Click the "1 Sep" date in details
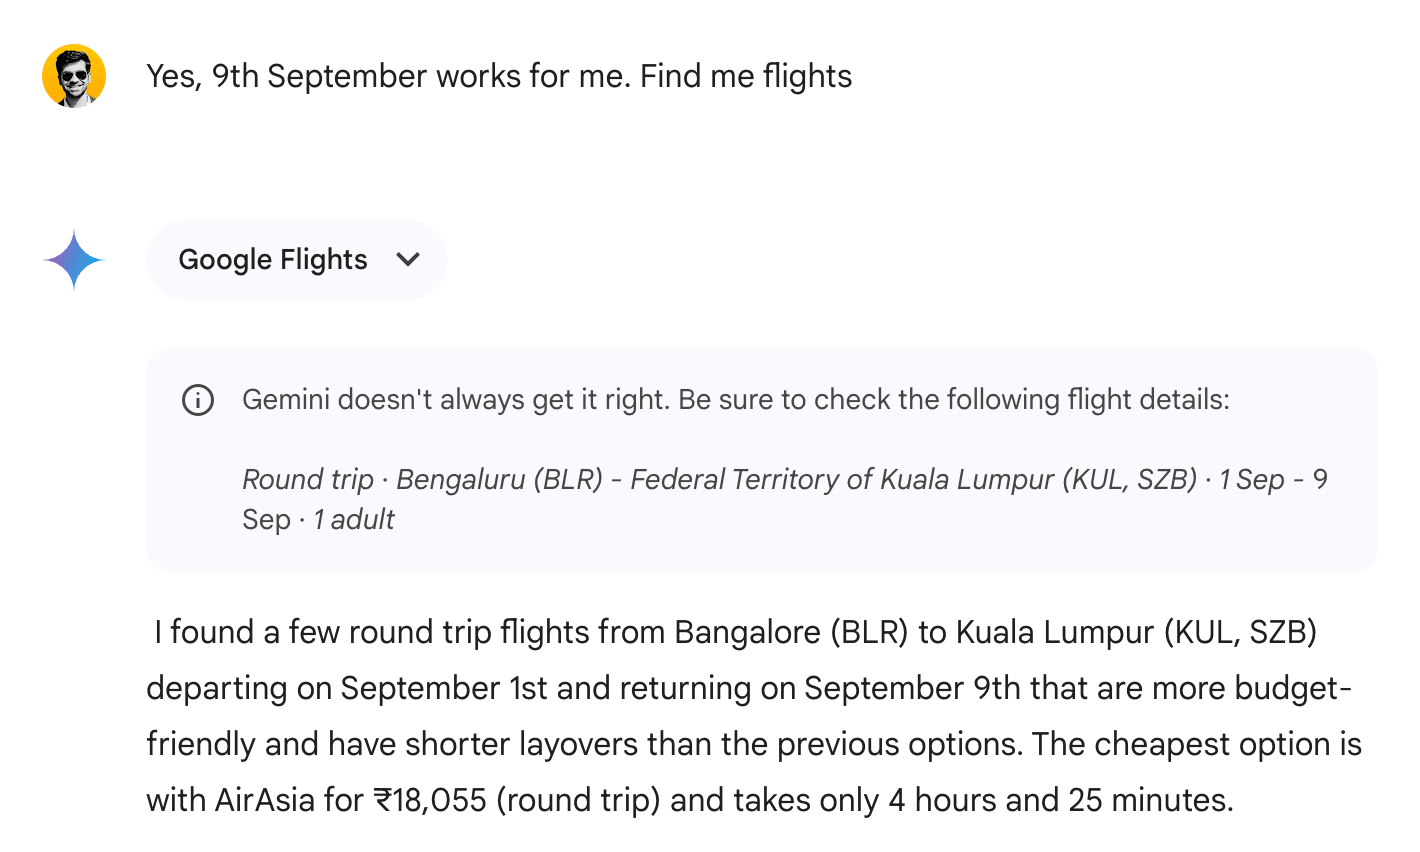The width and height of the screenshot is (1420, 852). click(x=1251, y=480)
